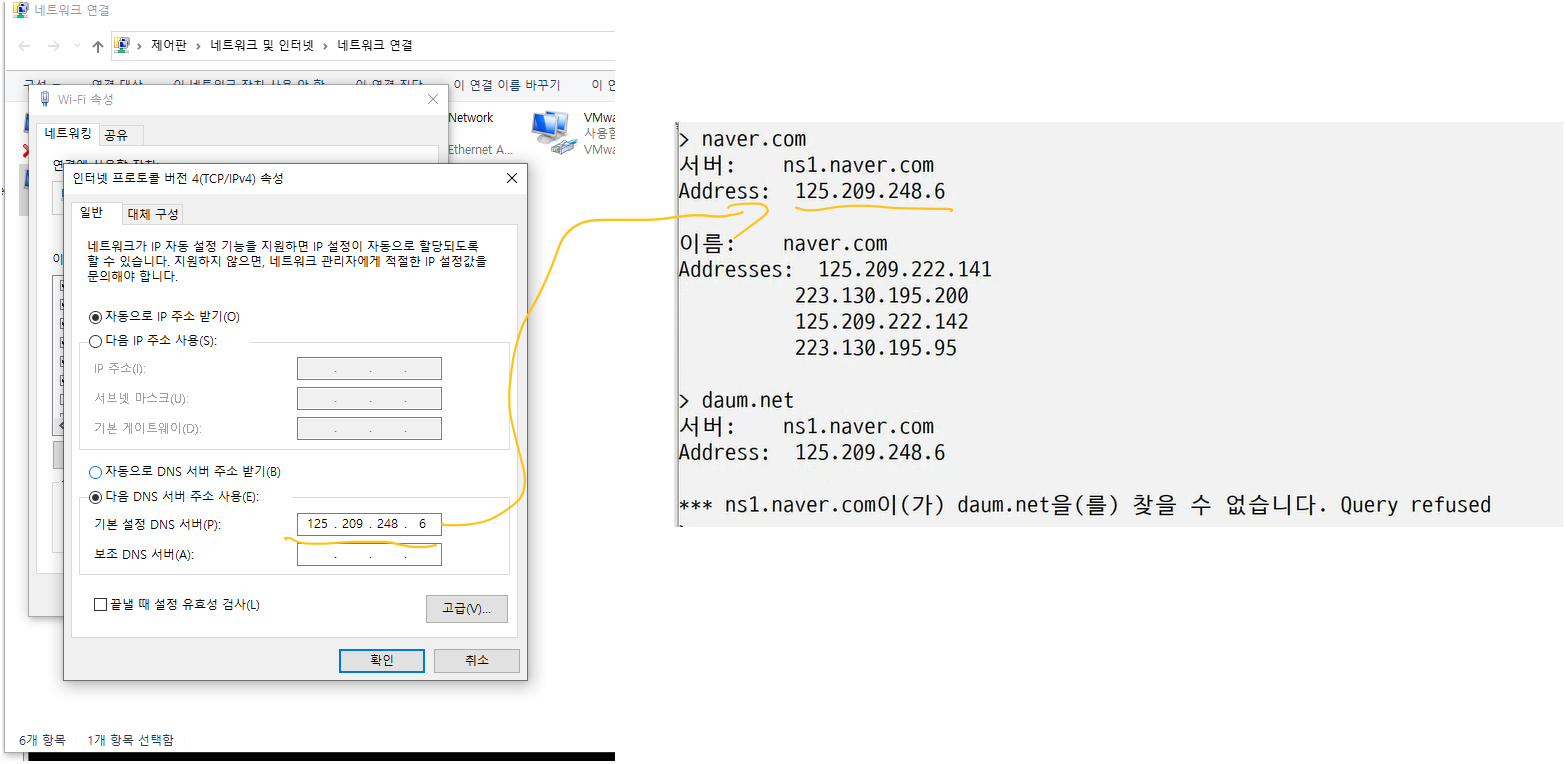Select the 제어판 breadcrumb
The height and width of the screenshot is (764, 1566).
point(169,46)
